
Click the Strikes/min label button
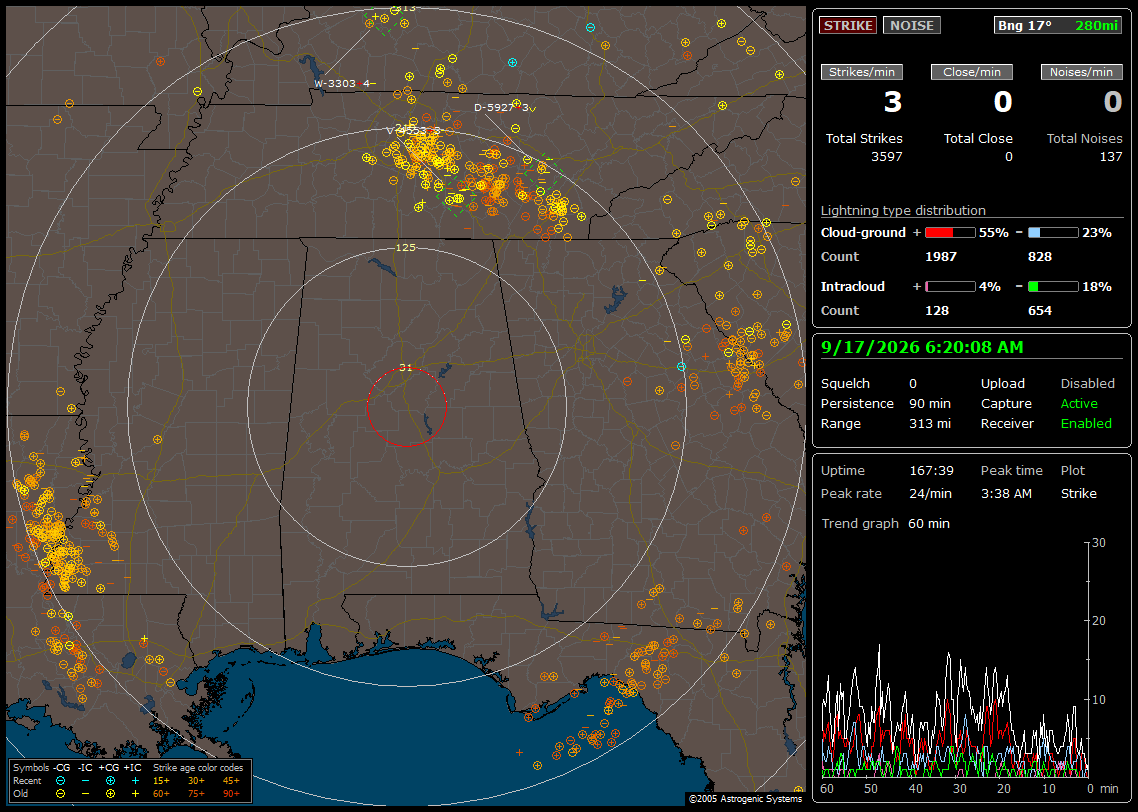pyautogui.click(x=861, y=72)
